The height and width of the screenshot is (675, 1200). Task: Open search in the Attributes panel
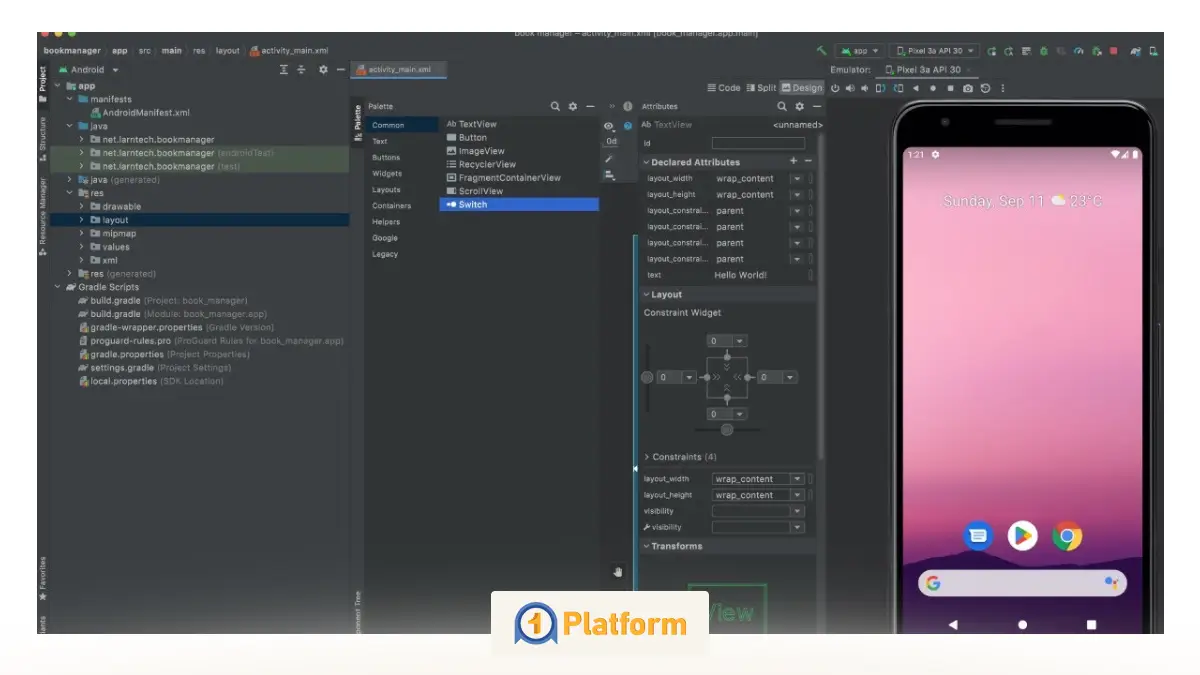point(782,107)
